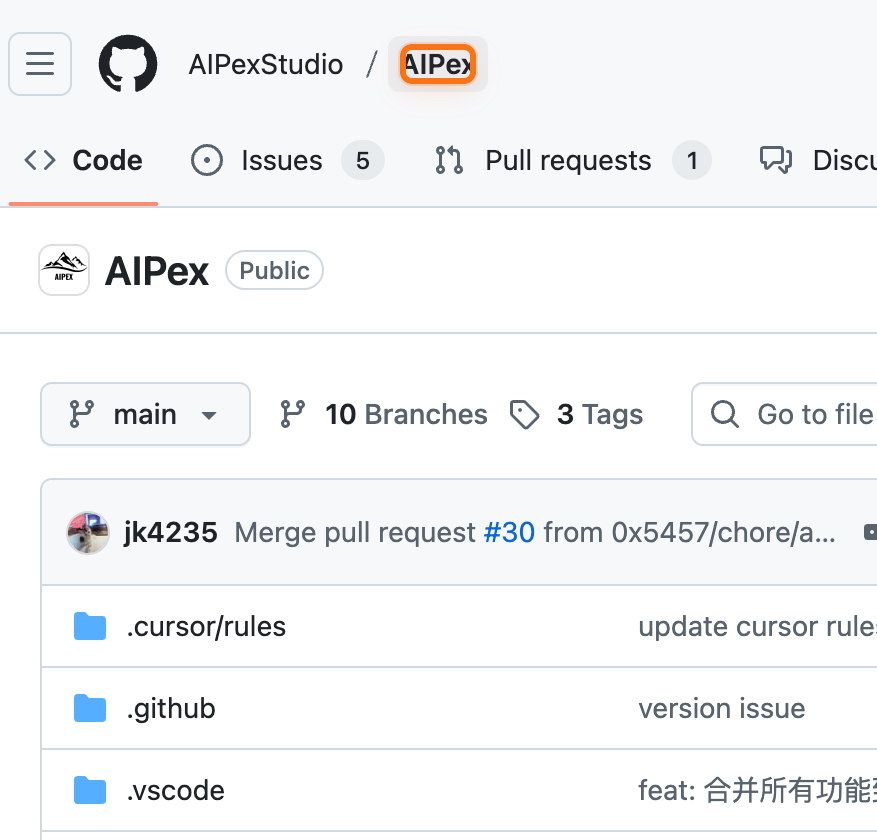Open the .cursor/rules folder
Screen dimensions: 877x840
point(206,626)
